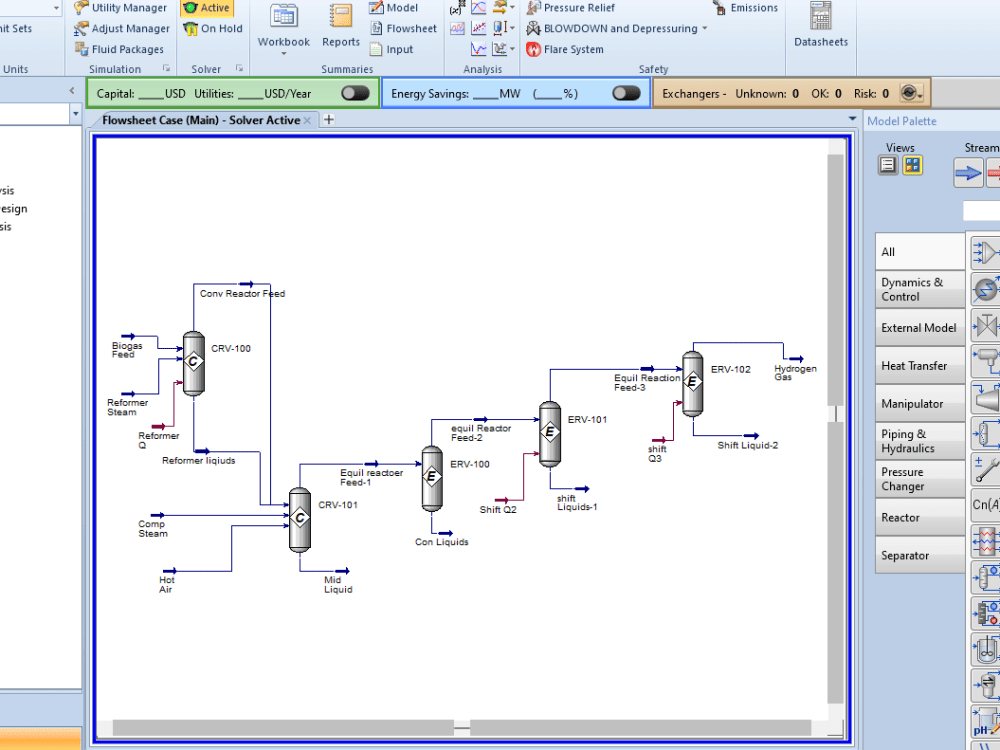This screenshot has width=1000, height=750.
Task: Toggle the Energy Savings display switch
Action: tap(628, 92)
